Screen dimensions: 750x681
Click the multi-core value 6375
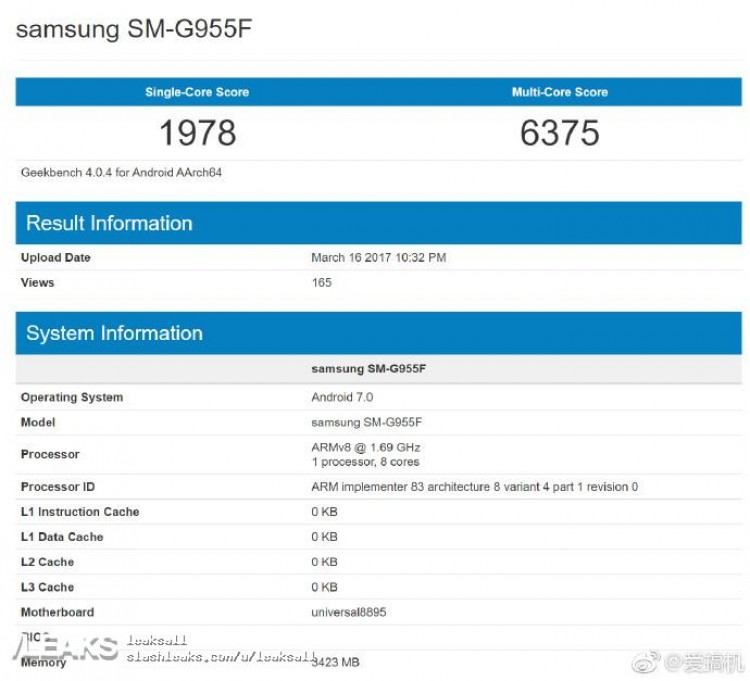click(560, 132)
